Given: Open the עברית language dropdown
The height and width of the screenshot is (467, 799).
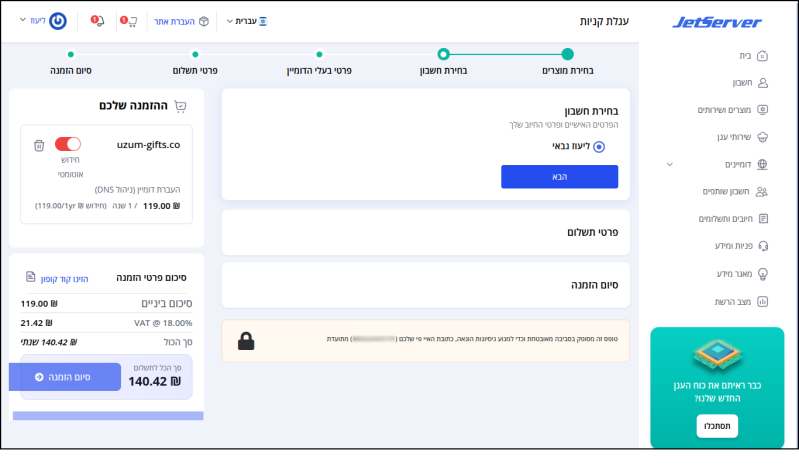Looking at the screenshot, I should (247, 21).
